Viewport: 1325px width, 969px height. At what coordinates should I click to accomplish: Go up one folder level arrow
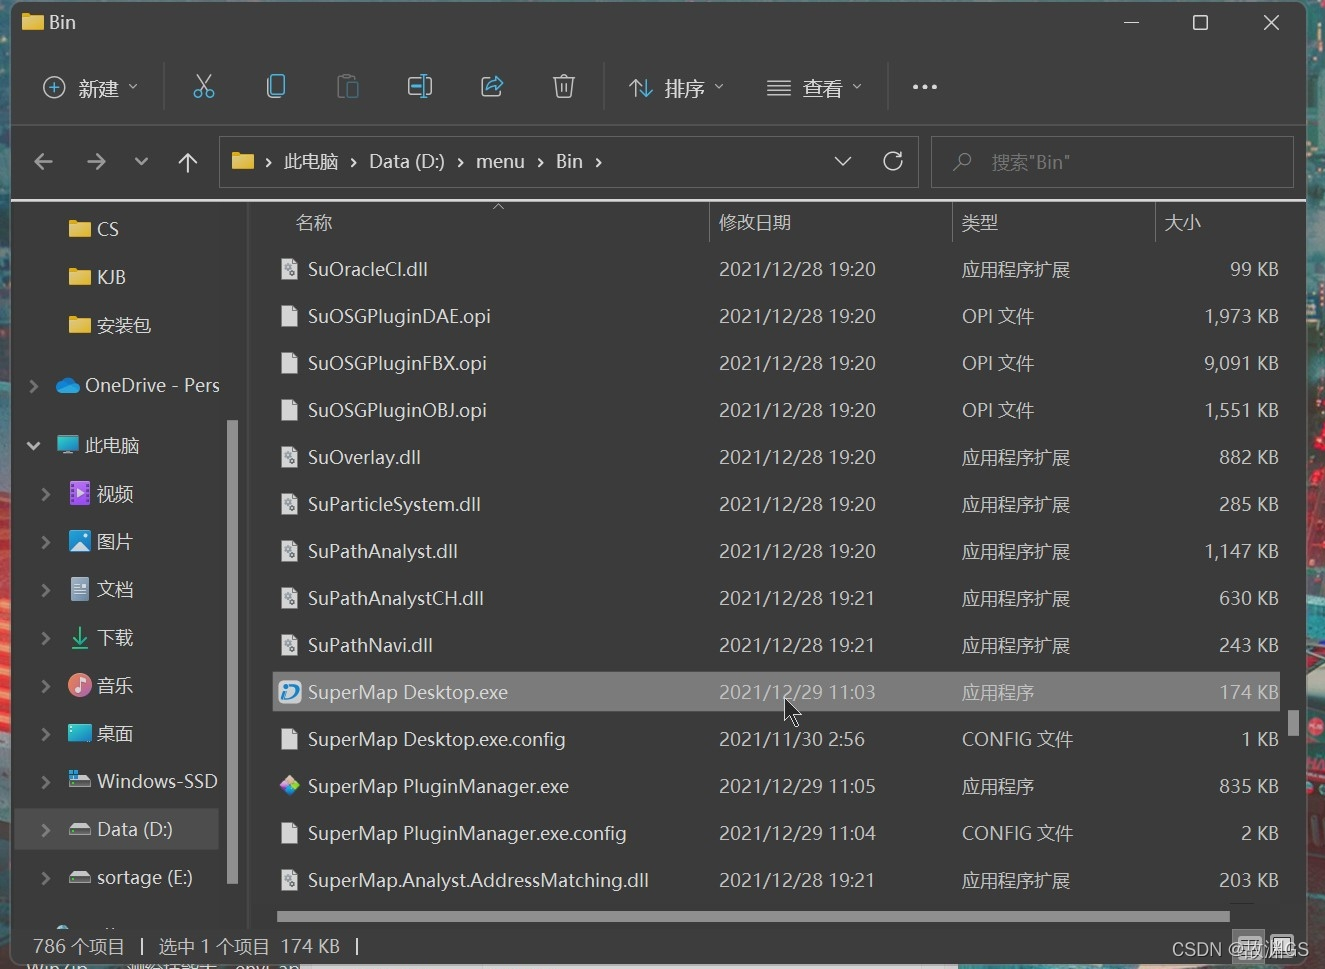click(x=188, y=161)
